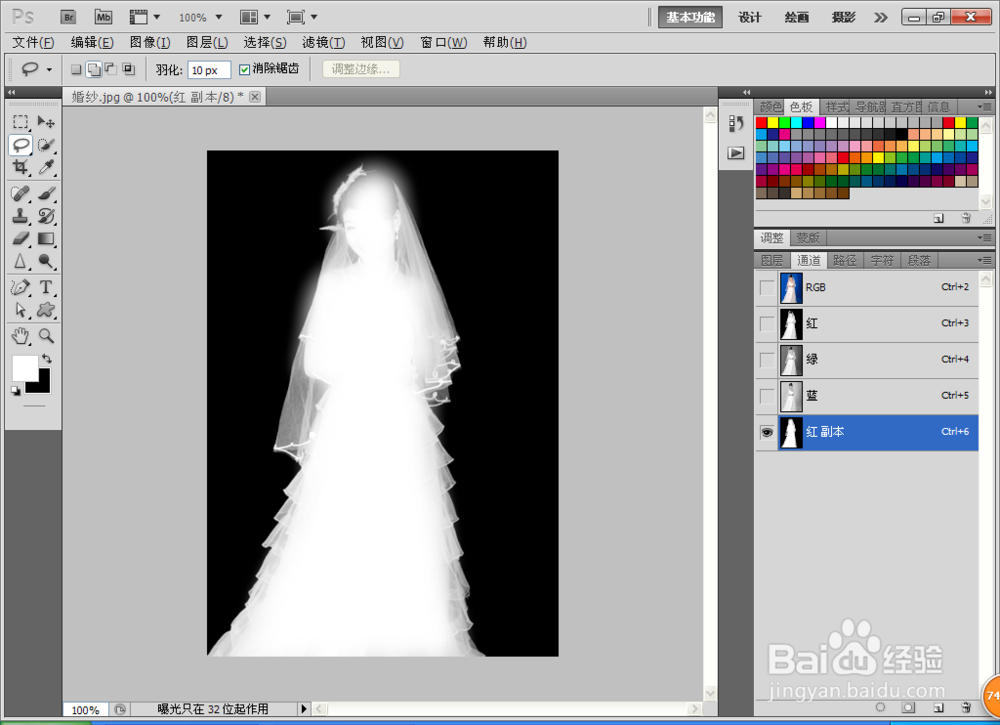This screenshot has width=1000, height=725.
Task: Open the 图像(I) menu
Action: point(150,42)
